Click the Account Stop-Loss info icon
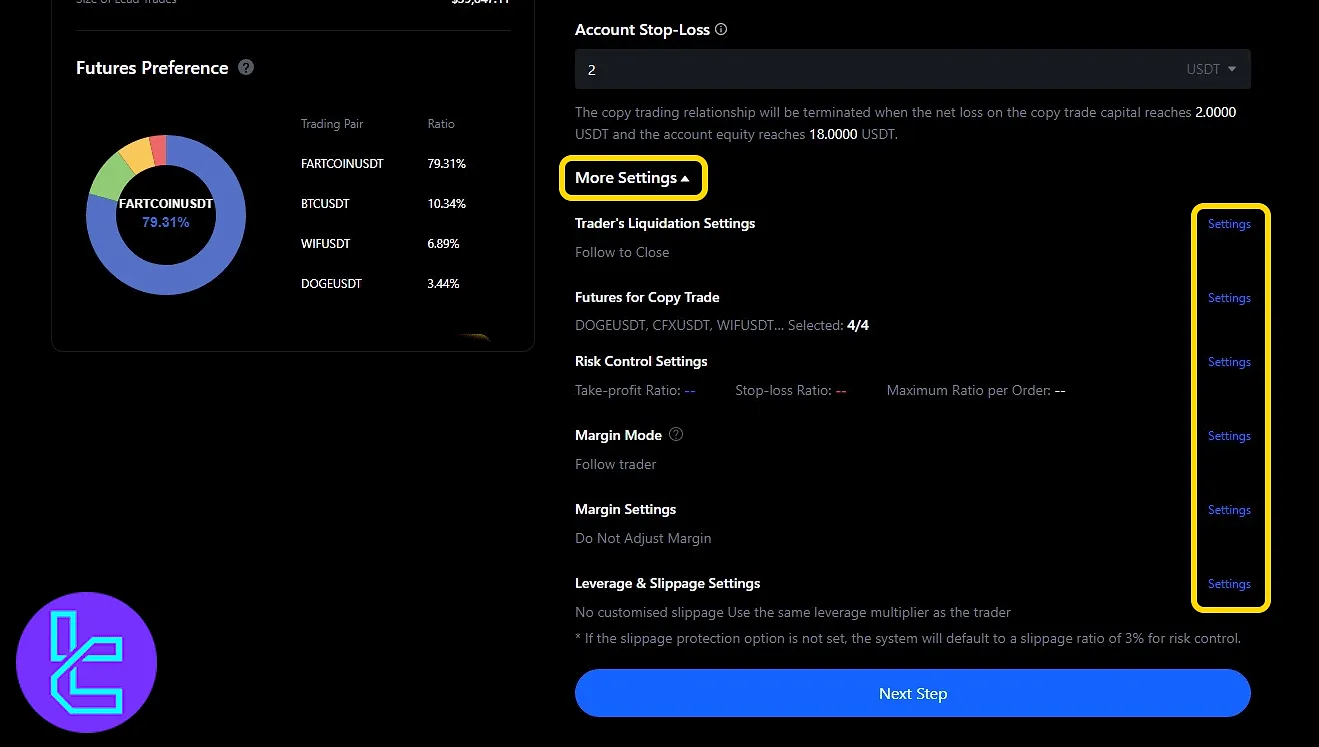 pyautogui.click(x=721, y=30)
